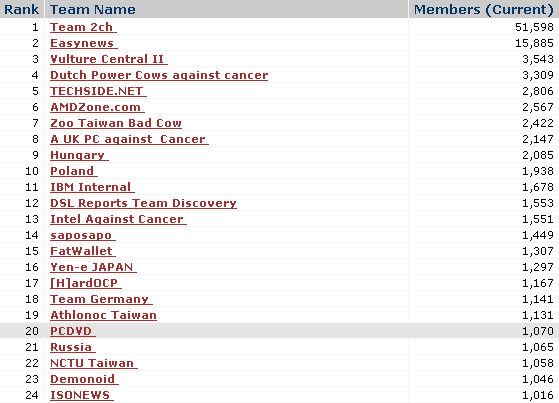This screenshot has width=559, height=403.
Task: Open the Poland team link
Action: point(74,171)
